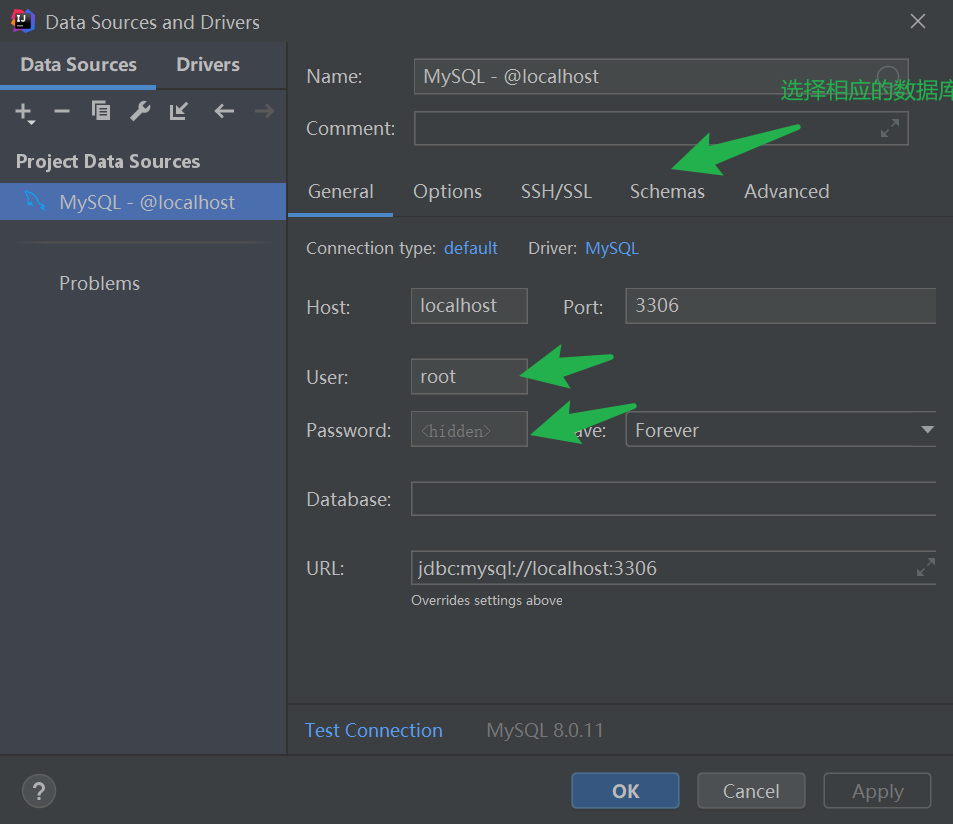Change connection type via default link

470,248
